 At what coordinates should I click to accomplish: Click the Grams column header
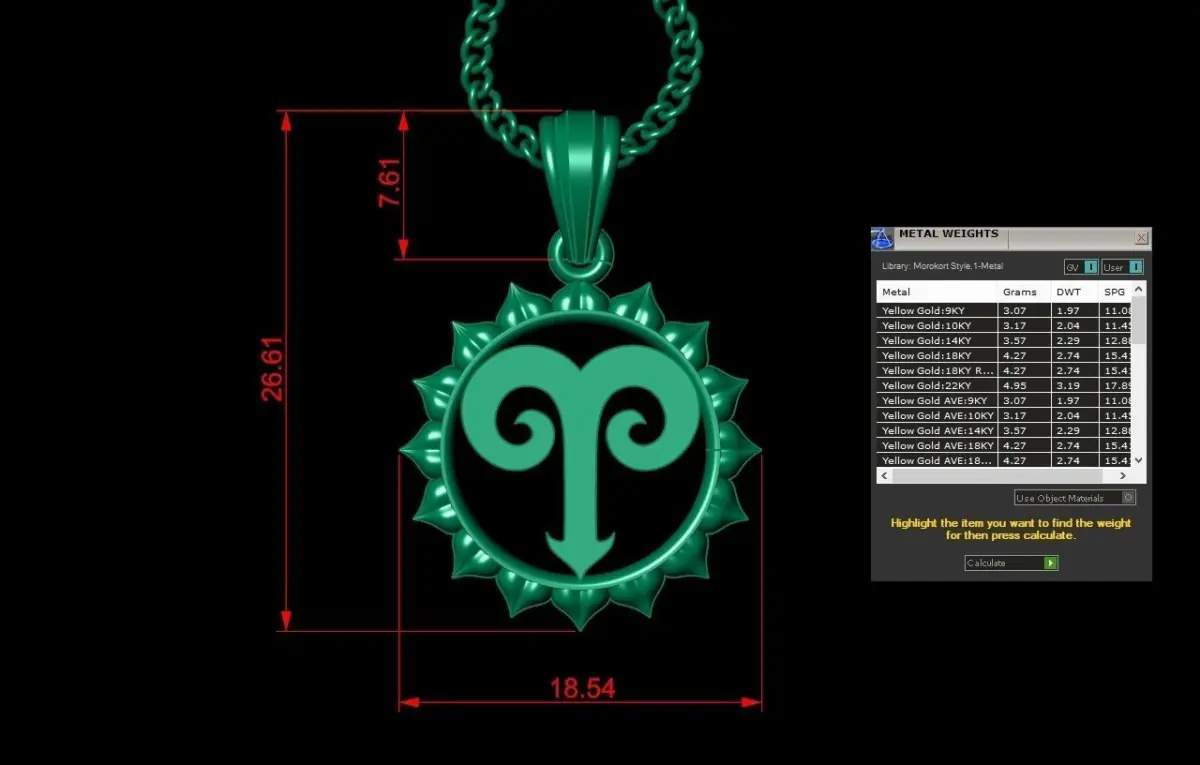click(1024, 292)
